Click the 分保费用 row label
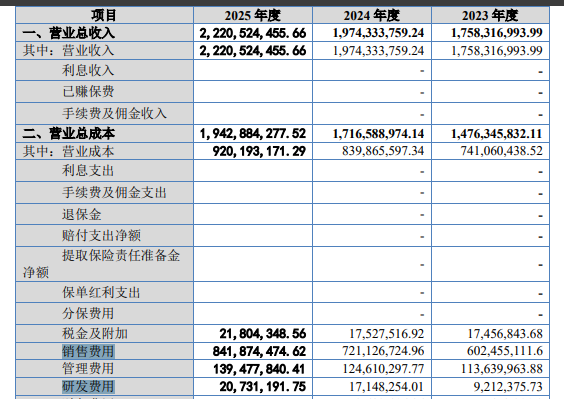 pos(88,313)
